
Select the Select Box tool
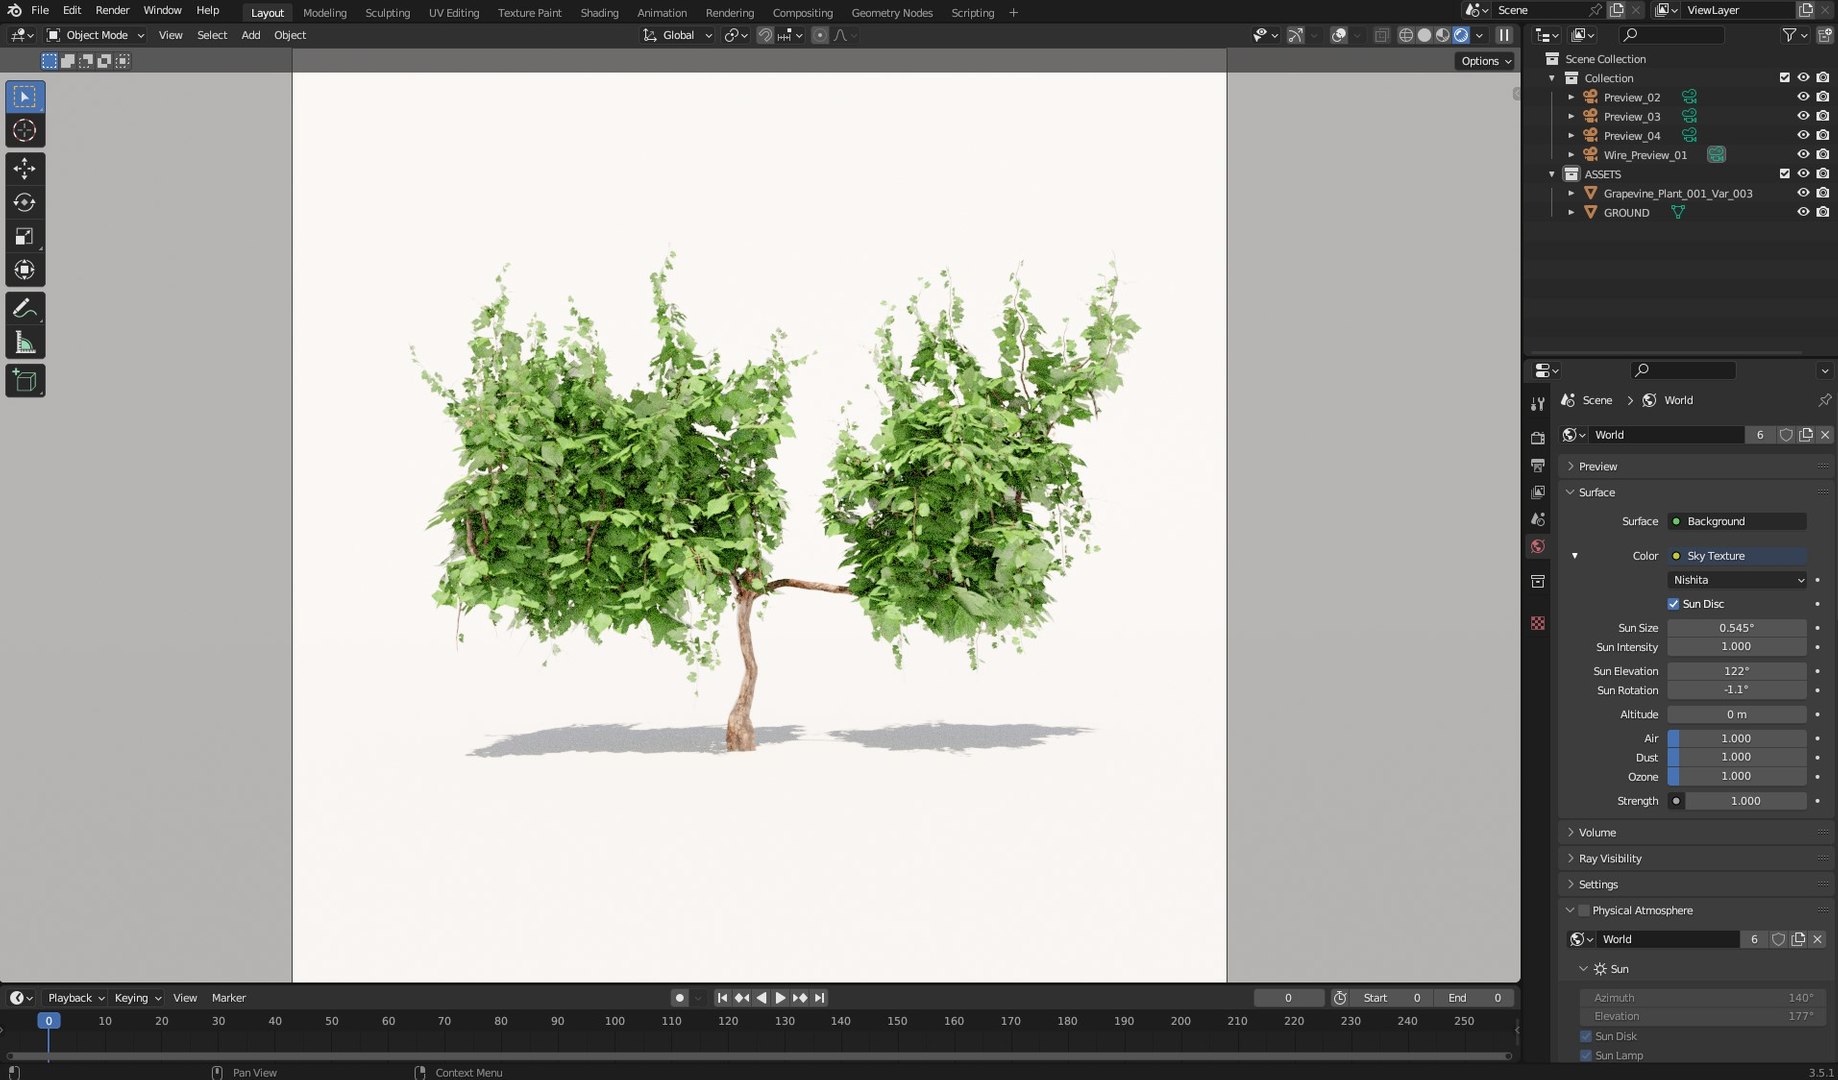[25, 97]
